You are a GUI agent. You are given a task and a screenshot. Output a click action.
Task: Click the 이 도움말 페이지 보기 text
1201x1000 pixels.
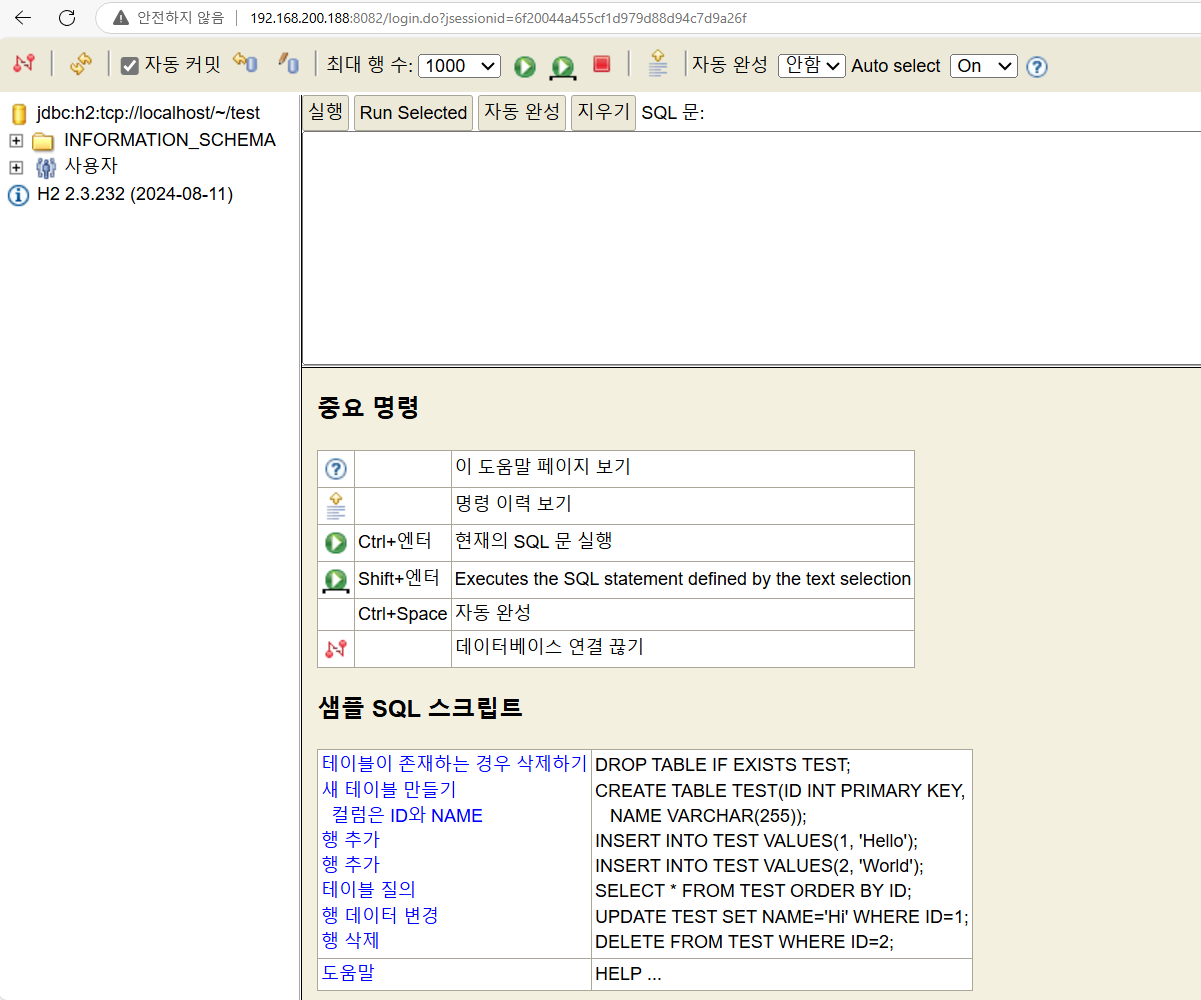[543, 467]
